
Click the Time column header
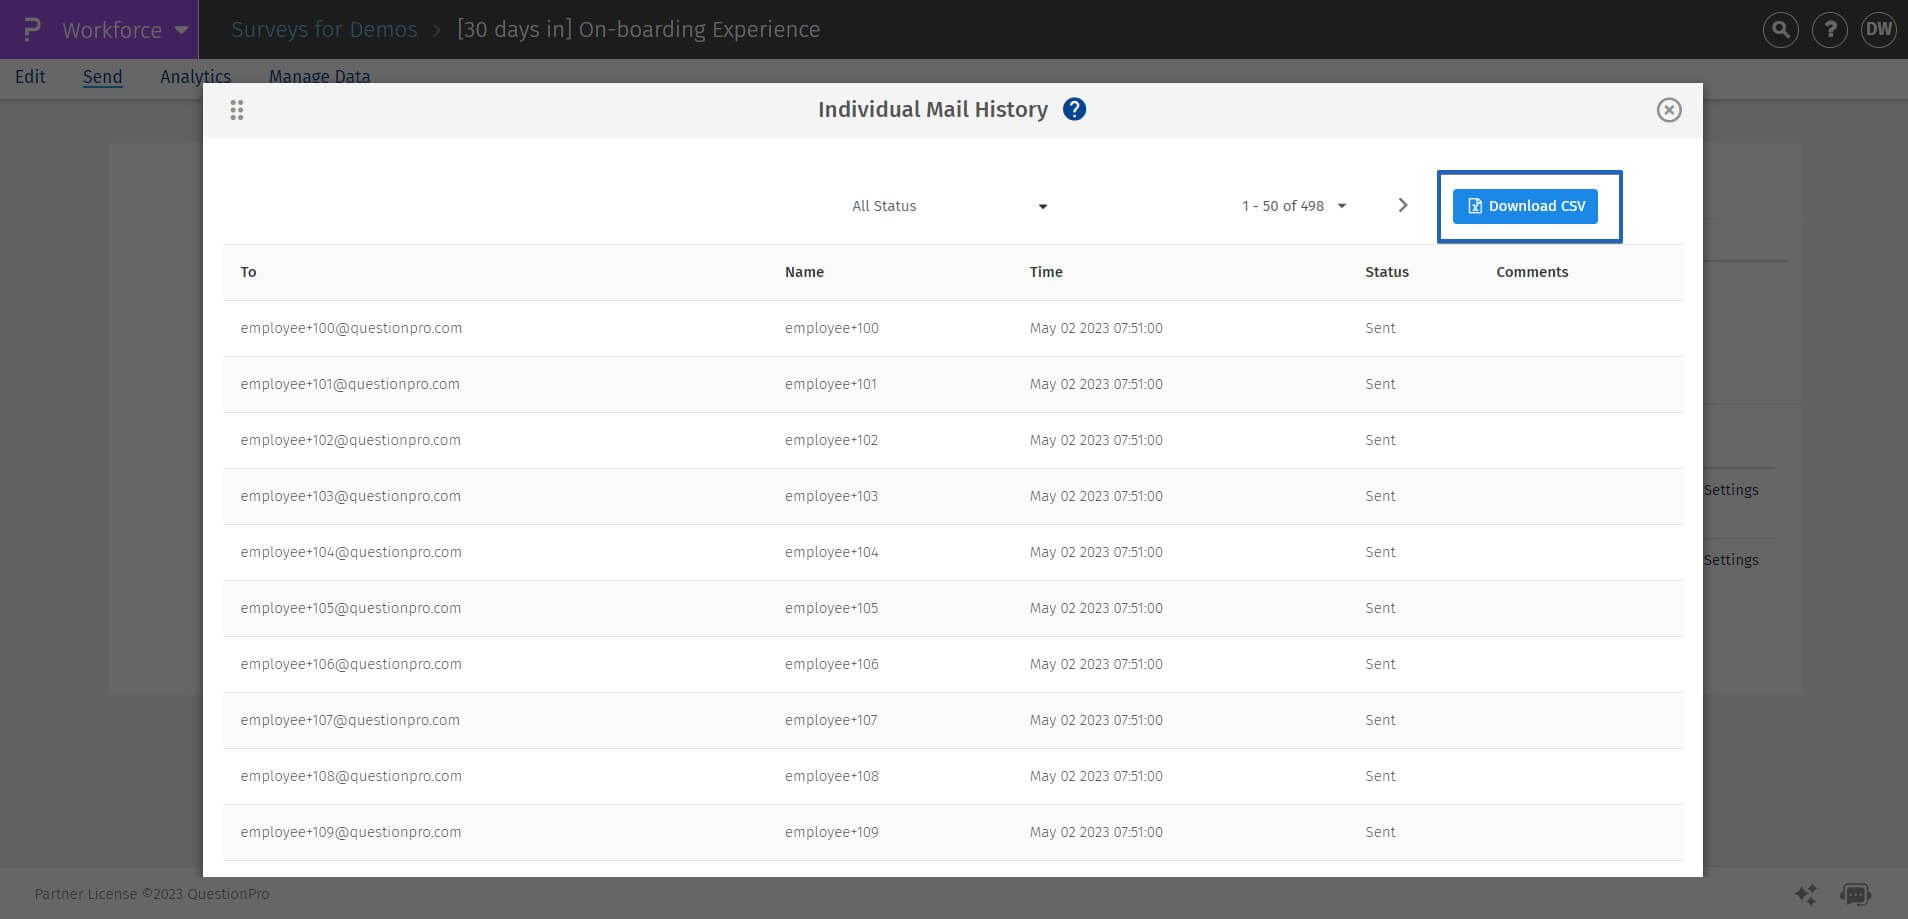tap(1046, 272)
